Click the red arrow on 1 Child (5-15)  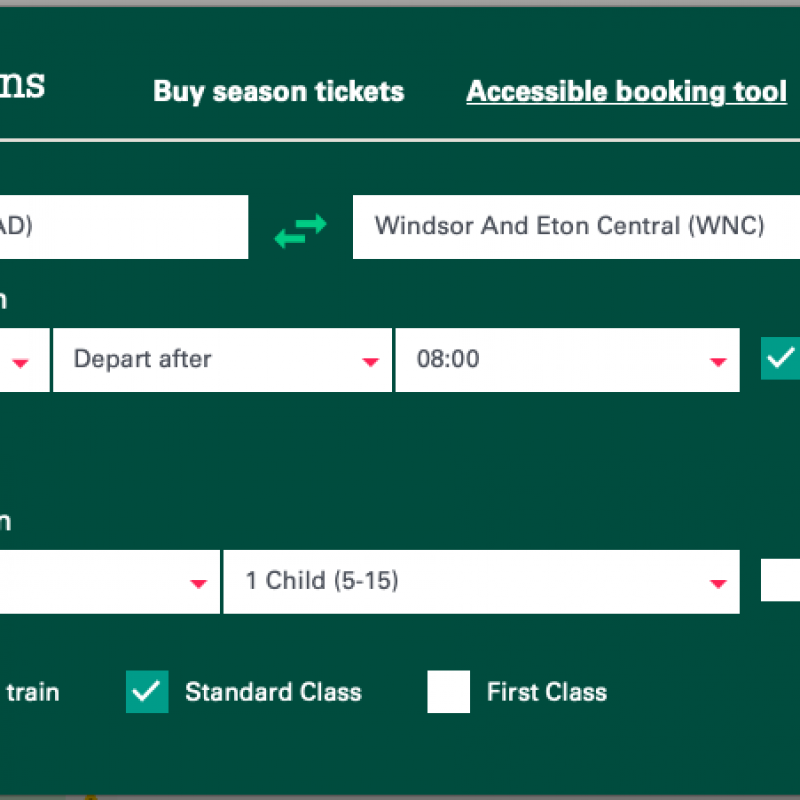pos(718,584)
